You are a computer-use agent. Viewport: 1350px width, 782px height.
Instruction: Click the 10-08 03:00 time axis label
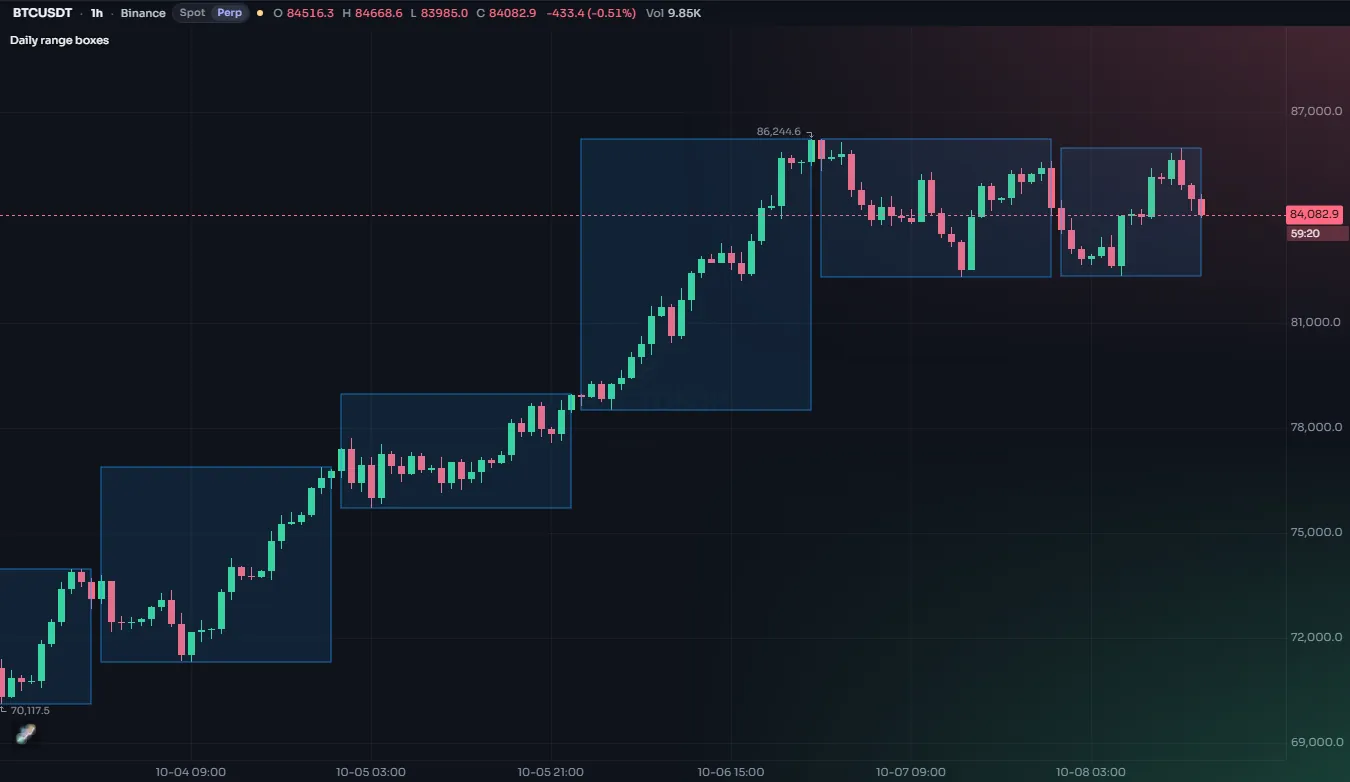pyautogui.click(x=1091, y=772)
